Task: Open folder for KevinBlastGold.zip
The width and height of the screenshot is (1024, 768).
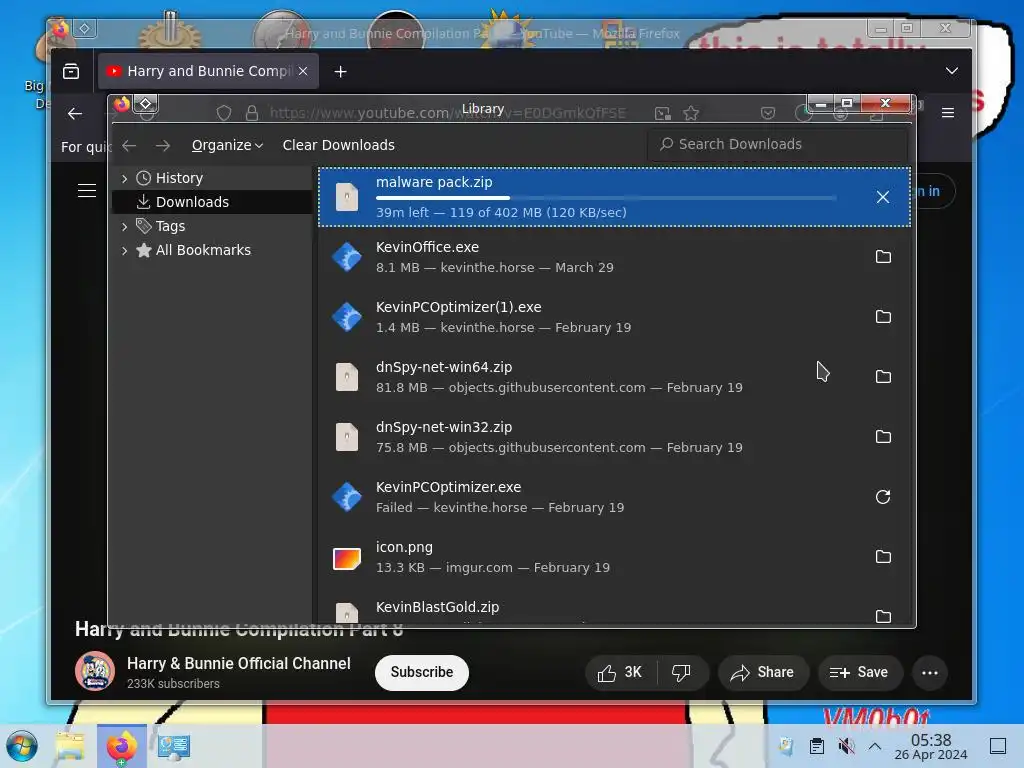Action: tap(883, 616)
